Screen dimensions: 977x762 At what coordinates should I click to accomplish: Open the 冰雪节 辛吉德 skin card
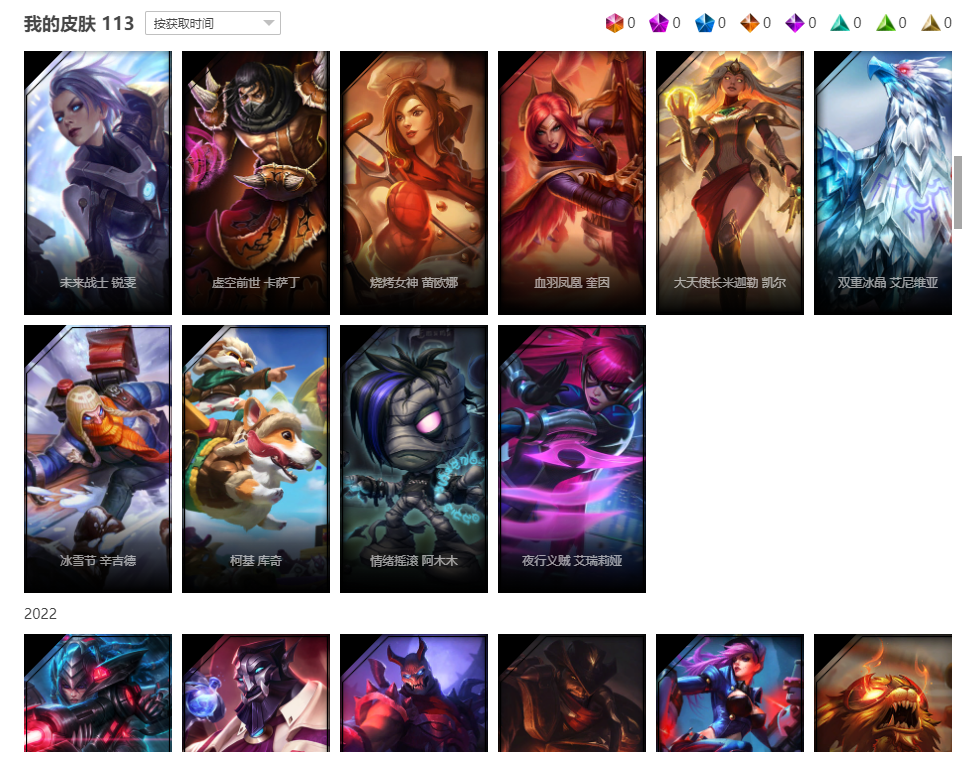click(98, 459)
